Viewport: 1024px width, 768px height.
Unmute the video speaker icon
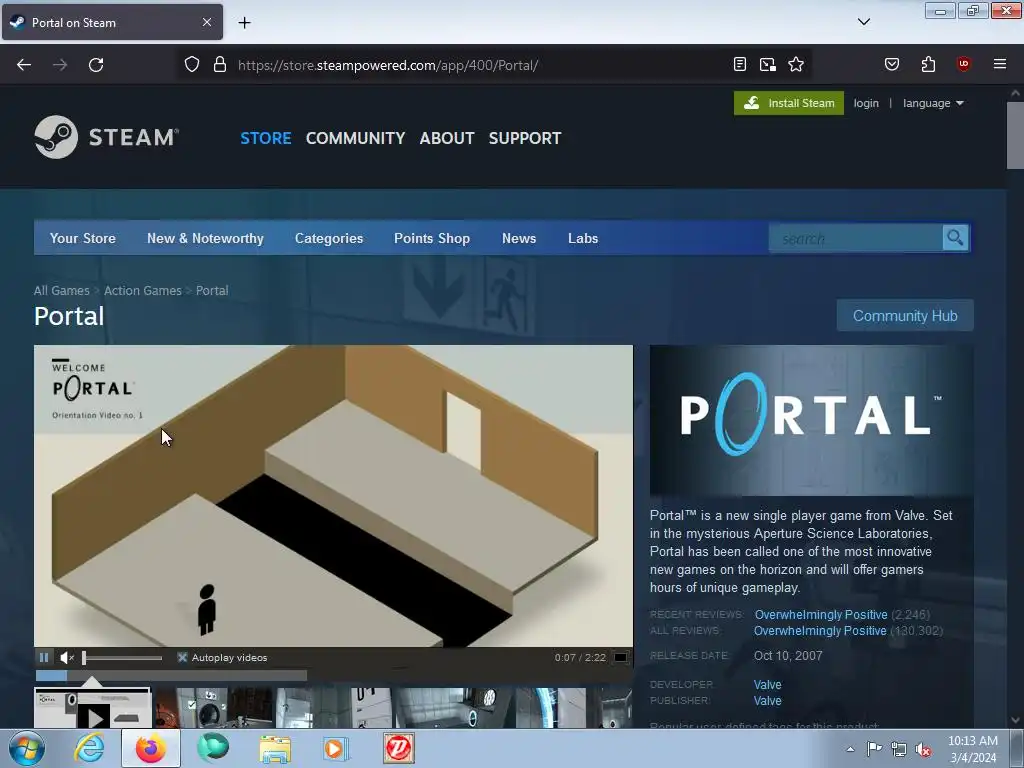click(x=67, y=658)
